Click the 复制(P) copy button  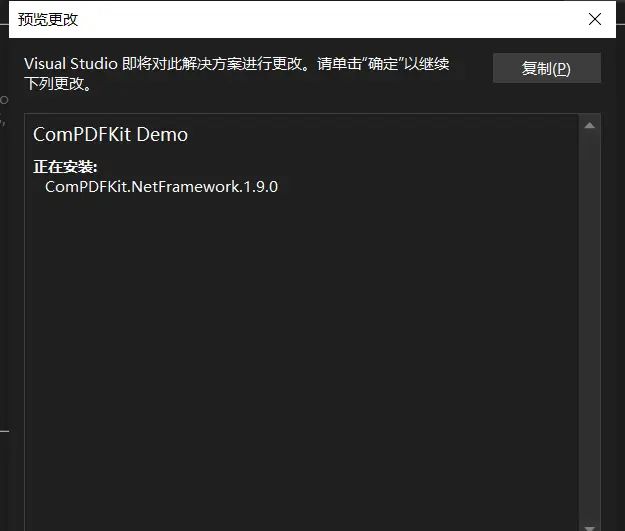546,68
